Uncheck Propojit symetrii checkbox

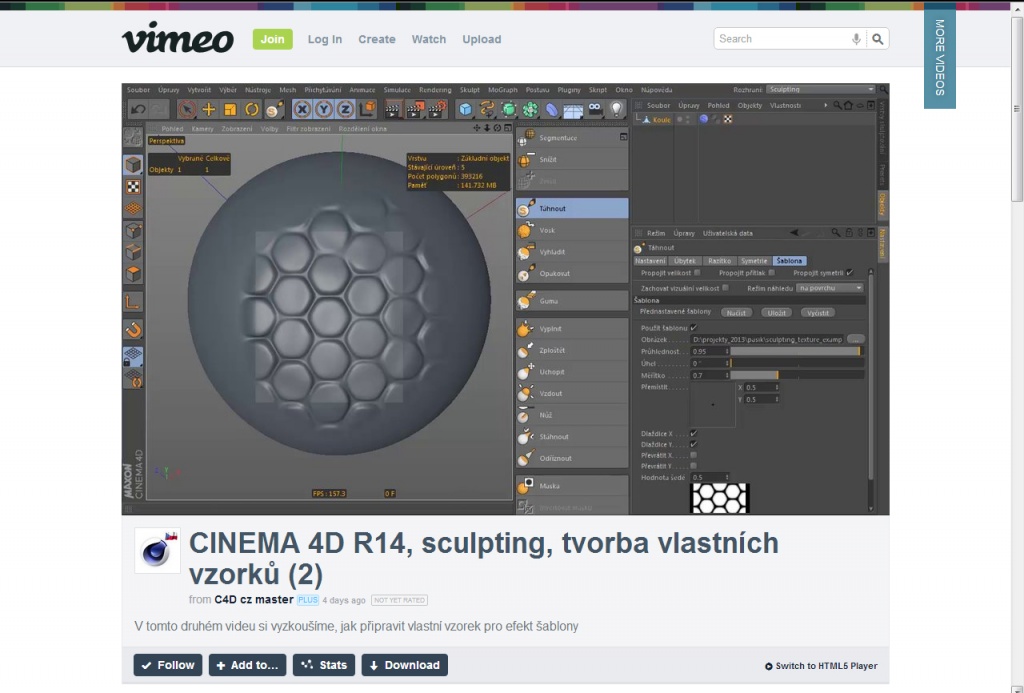tap(850, 272)
